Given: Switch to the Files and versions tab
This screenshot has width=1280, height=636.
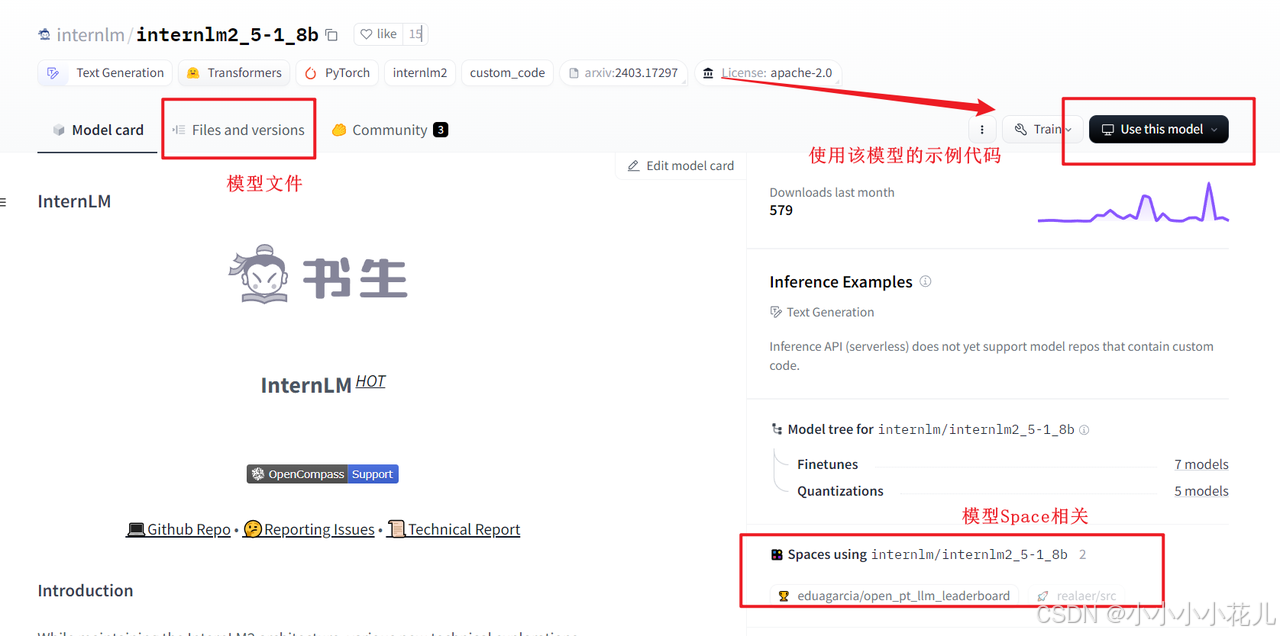Looking at the screenshot, I should [239, 129].
